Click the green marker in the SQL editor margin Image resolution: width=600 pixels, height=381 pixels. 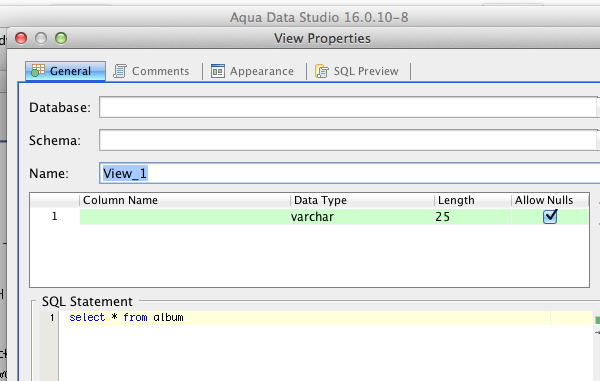coord(598,321)
